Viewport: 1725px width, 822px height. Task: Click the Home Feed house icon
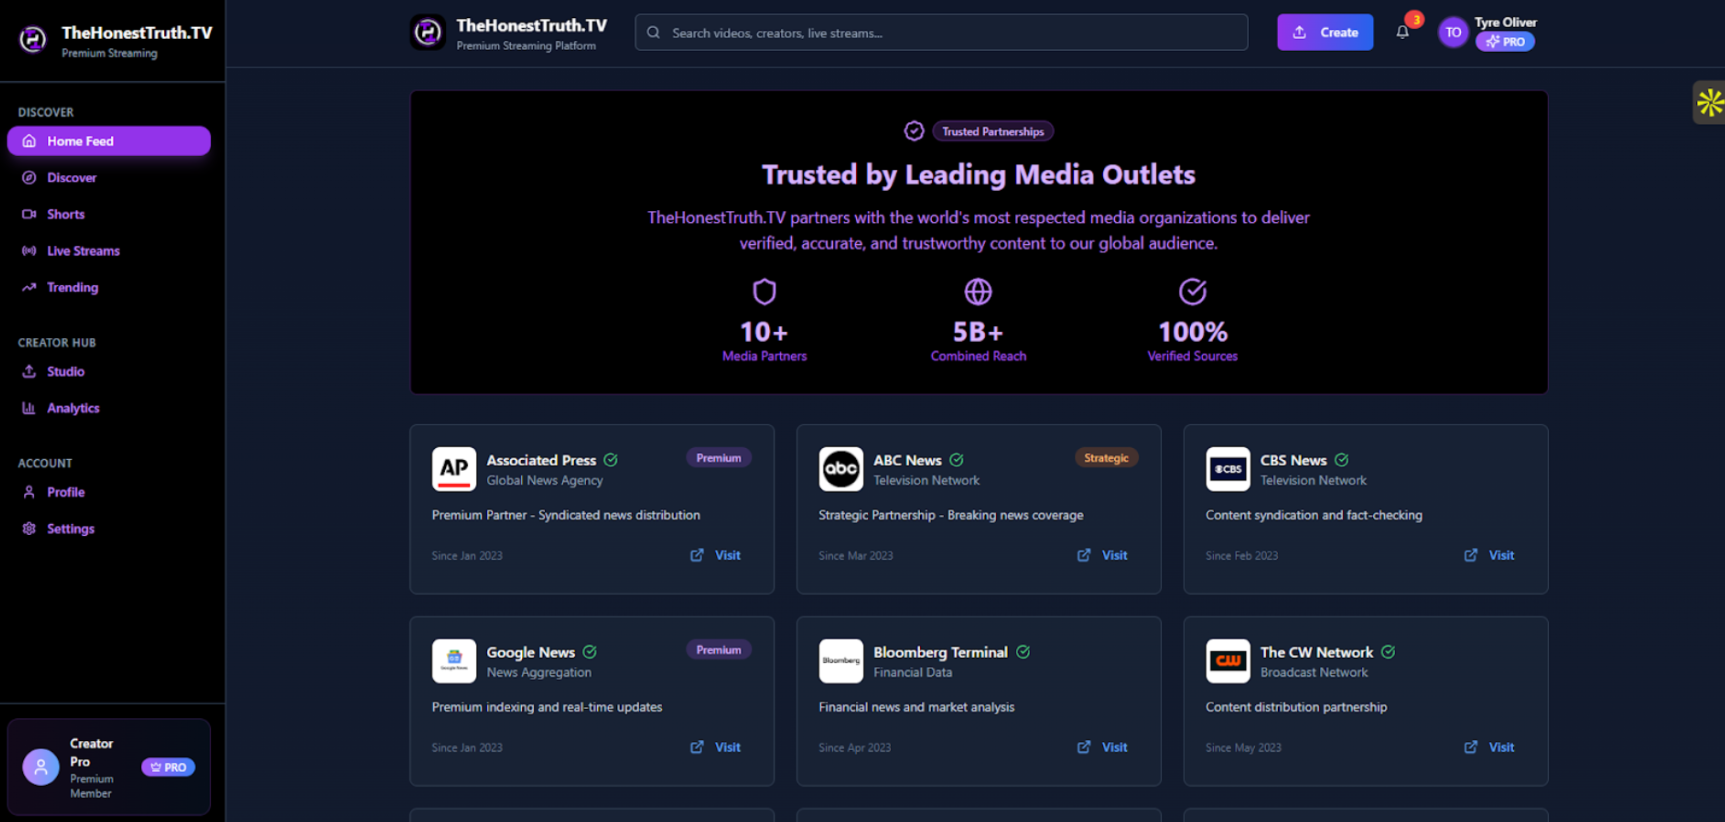29,141
